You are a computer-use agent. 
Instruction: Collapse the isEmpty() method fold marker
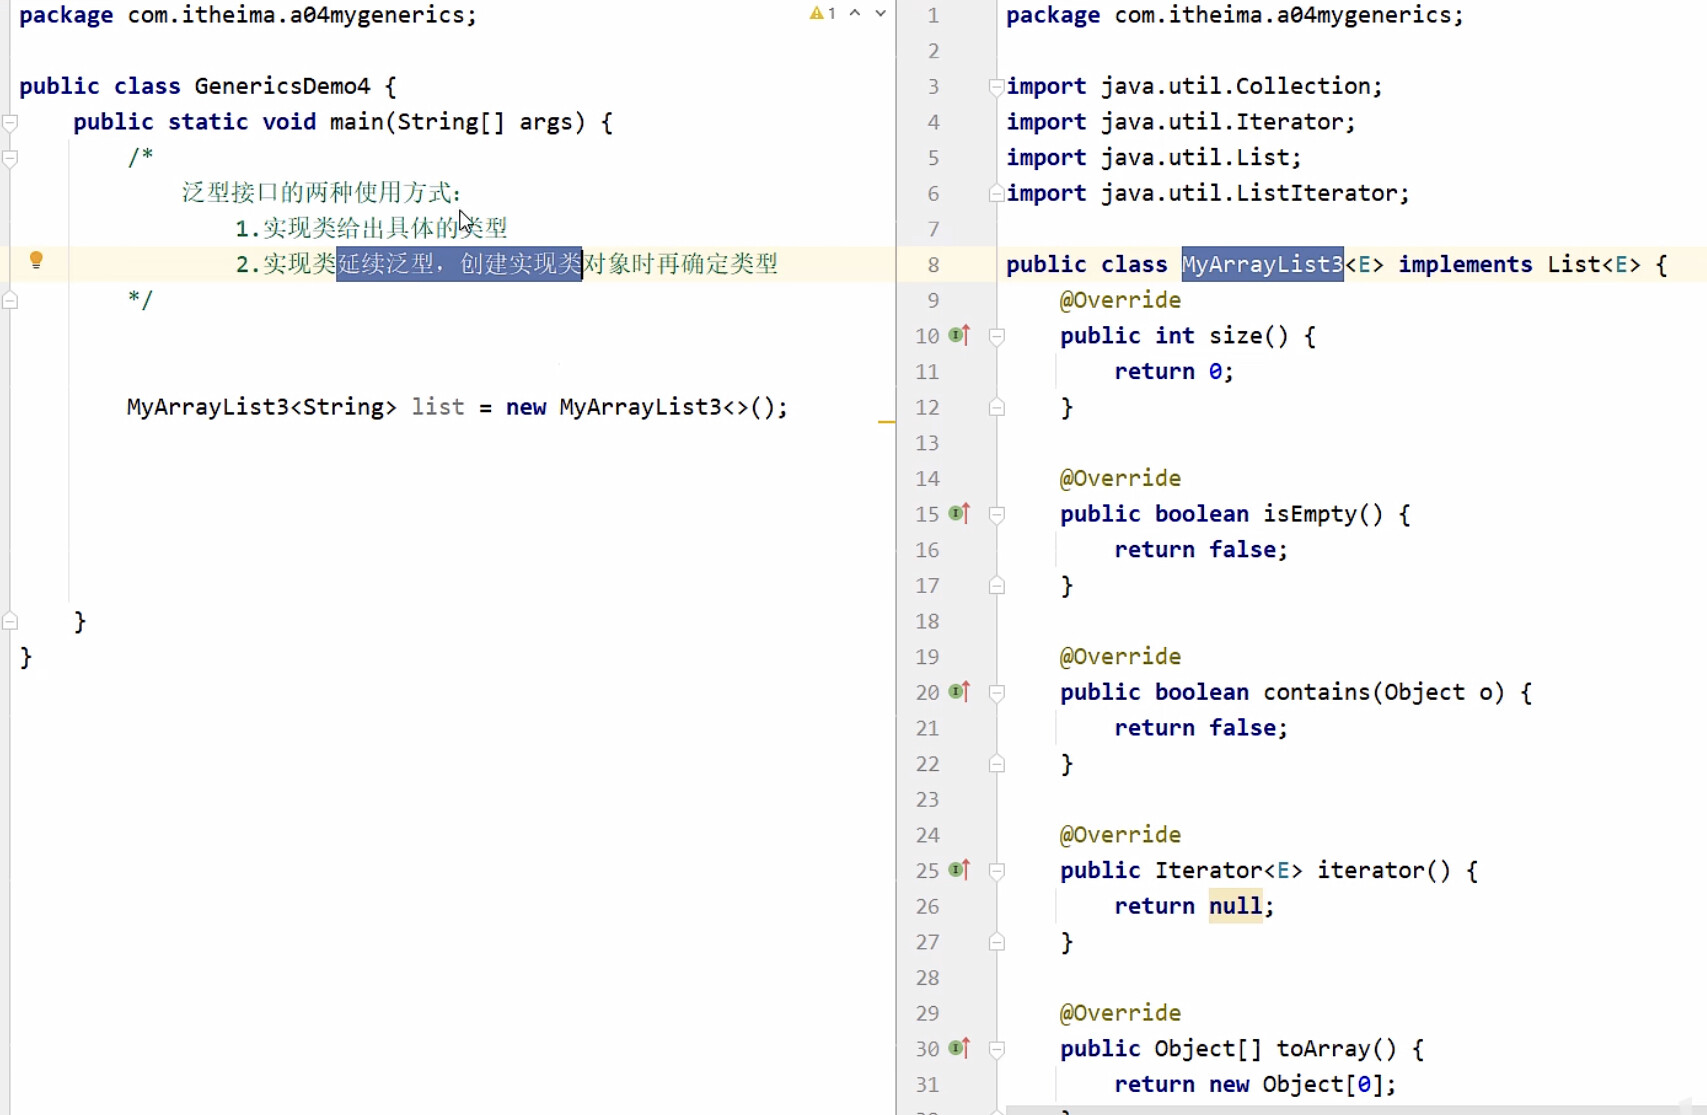996,515
